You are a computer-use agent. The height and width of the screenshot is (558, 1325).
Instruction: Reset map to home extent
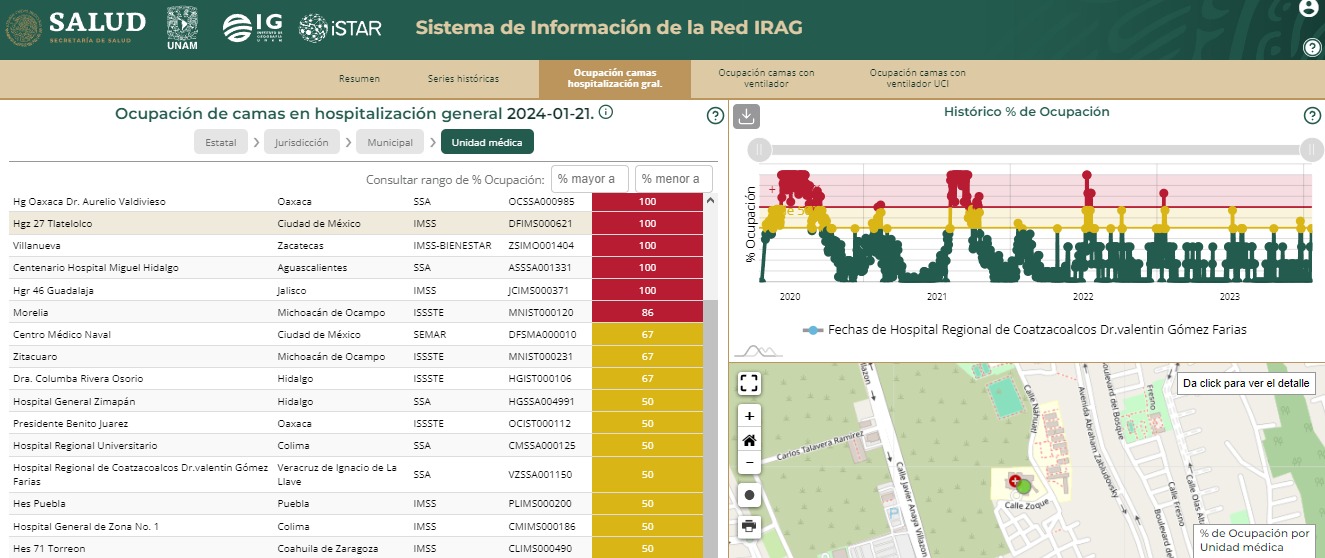click(749, 439)
